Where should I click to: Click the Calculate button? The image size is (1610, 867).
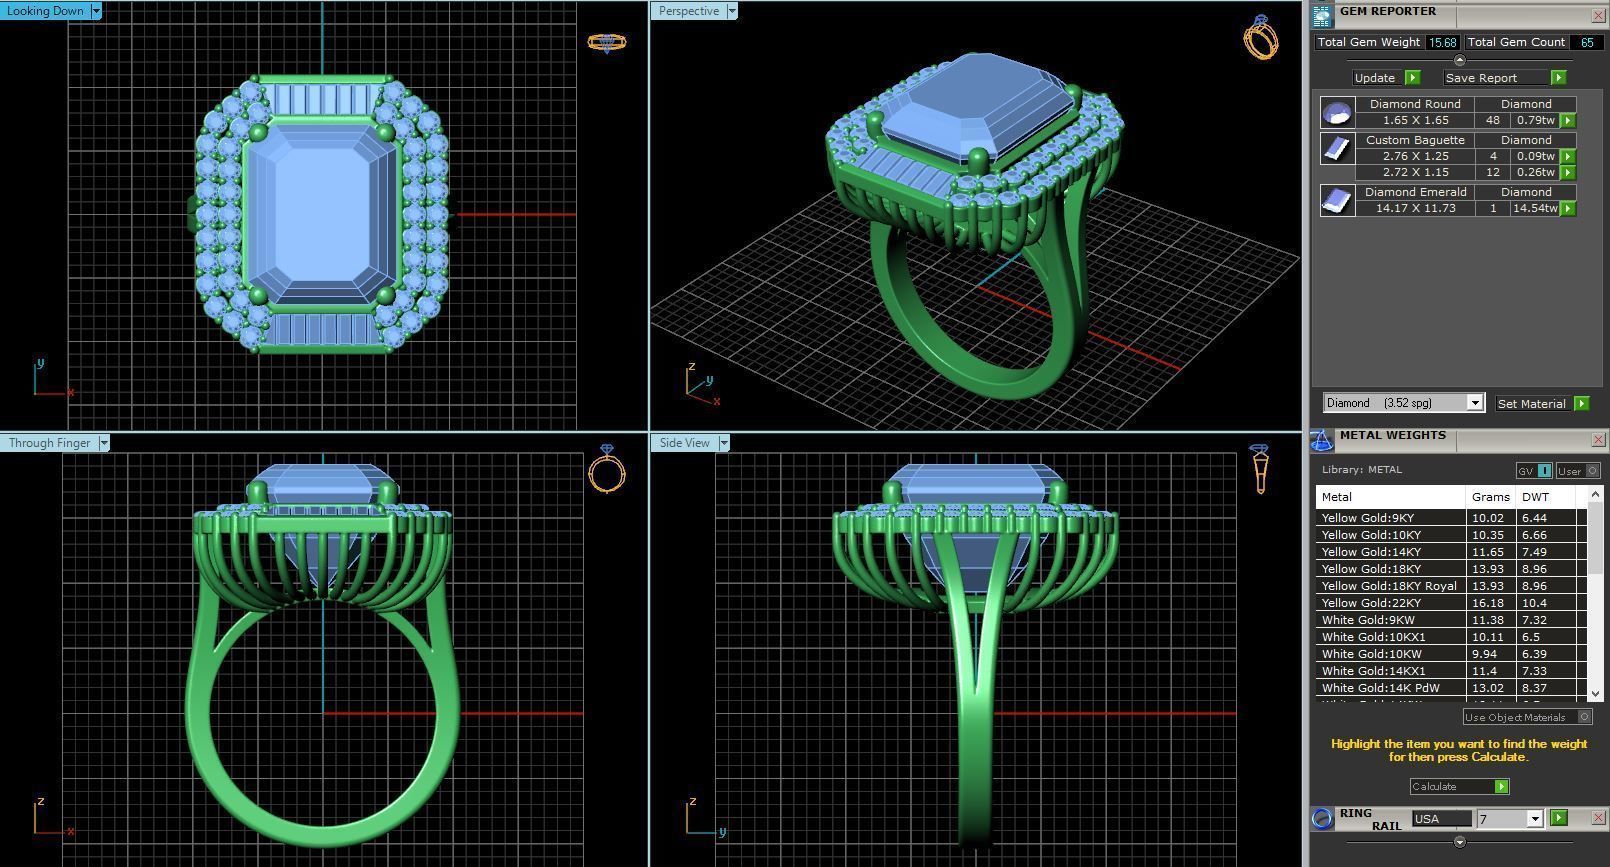(x=1459, y=787)
